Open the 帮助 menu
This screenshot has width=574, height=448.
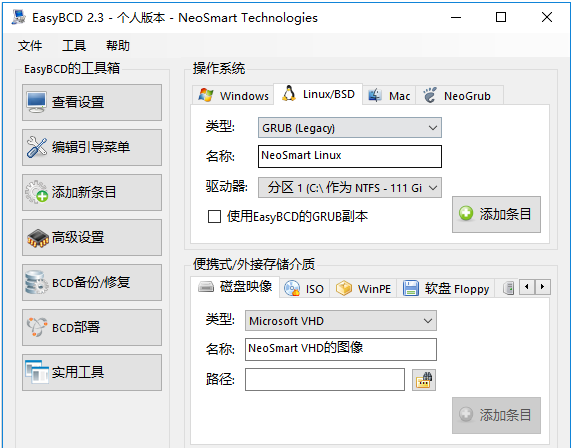click(118, 46)
